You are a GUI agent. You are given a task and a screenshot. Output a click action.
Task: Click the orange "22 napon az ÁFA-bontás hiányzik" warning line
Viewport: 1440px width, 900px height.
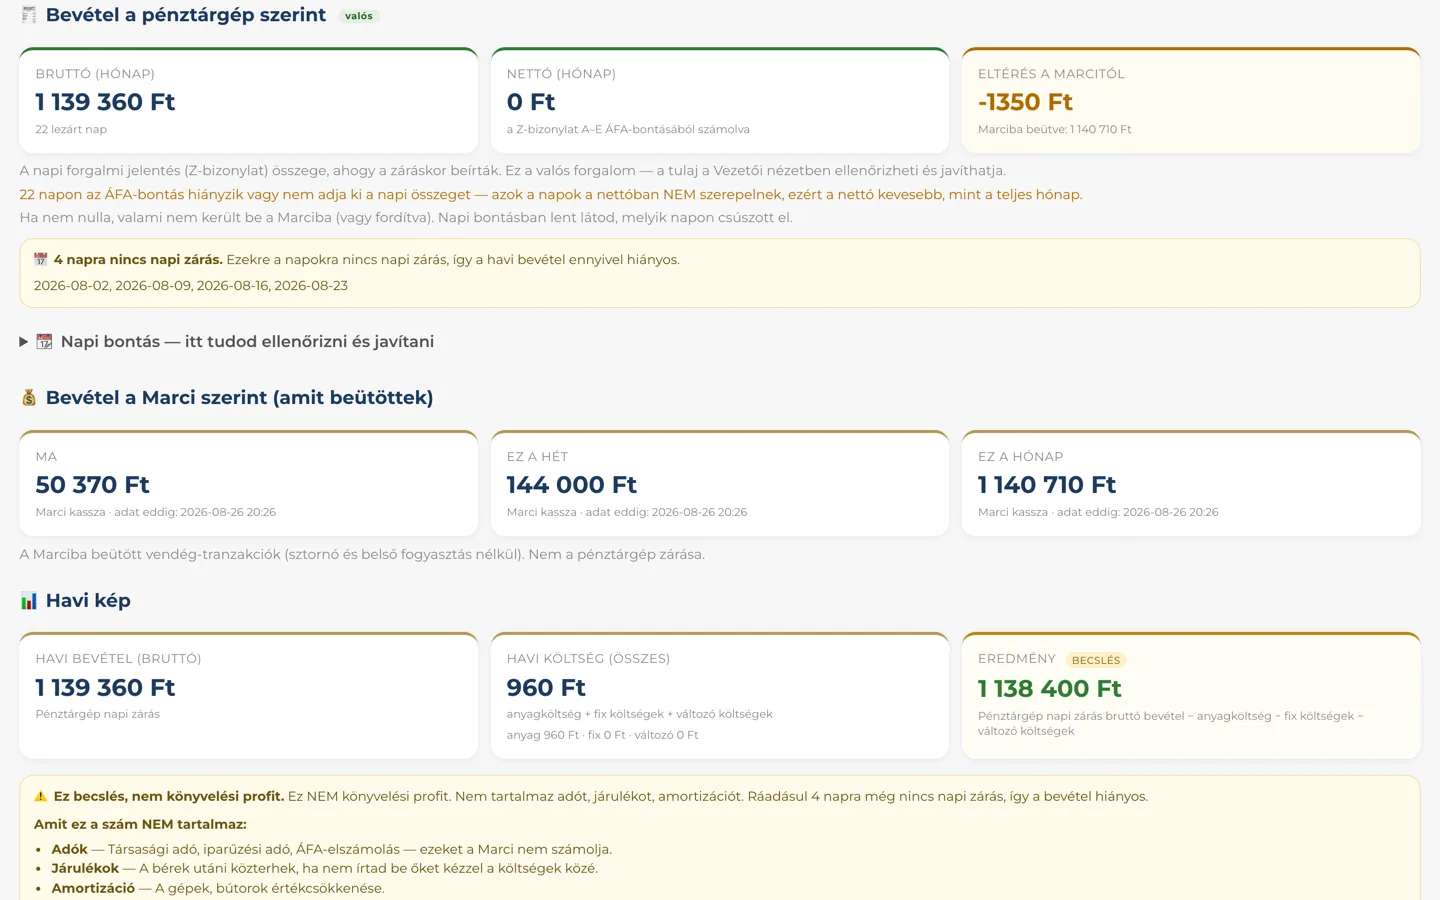pos(551,195)
